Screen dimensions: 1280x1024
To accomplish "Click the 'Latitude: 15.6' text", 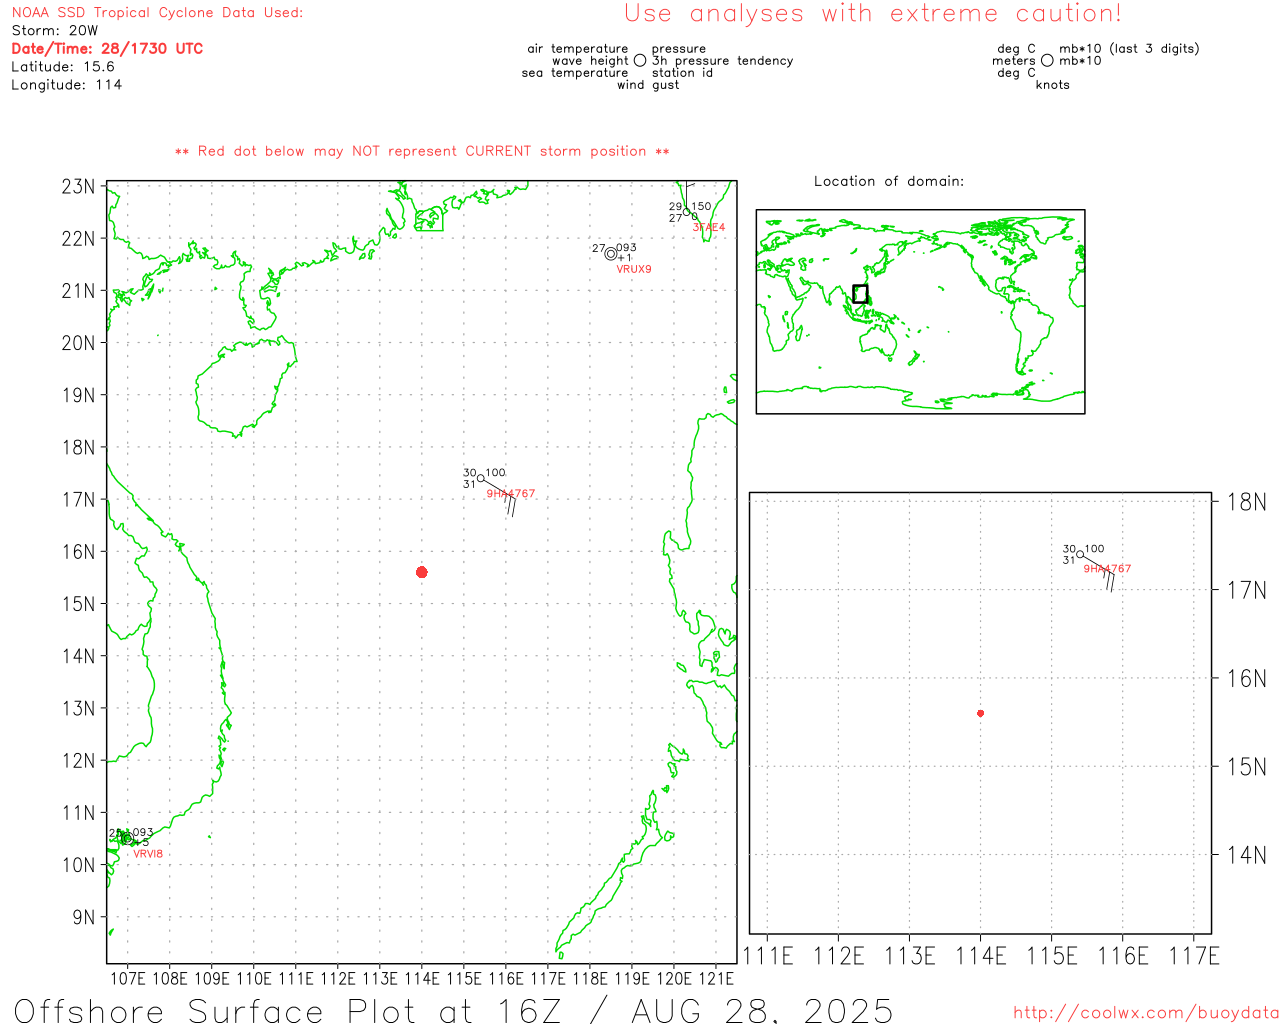I will (63, 67).
